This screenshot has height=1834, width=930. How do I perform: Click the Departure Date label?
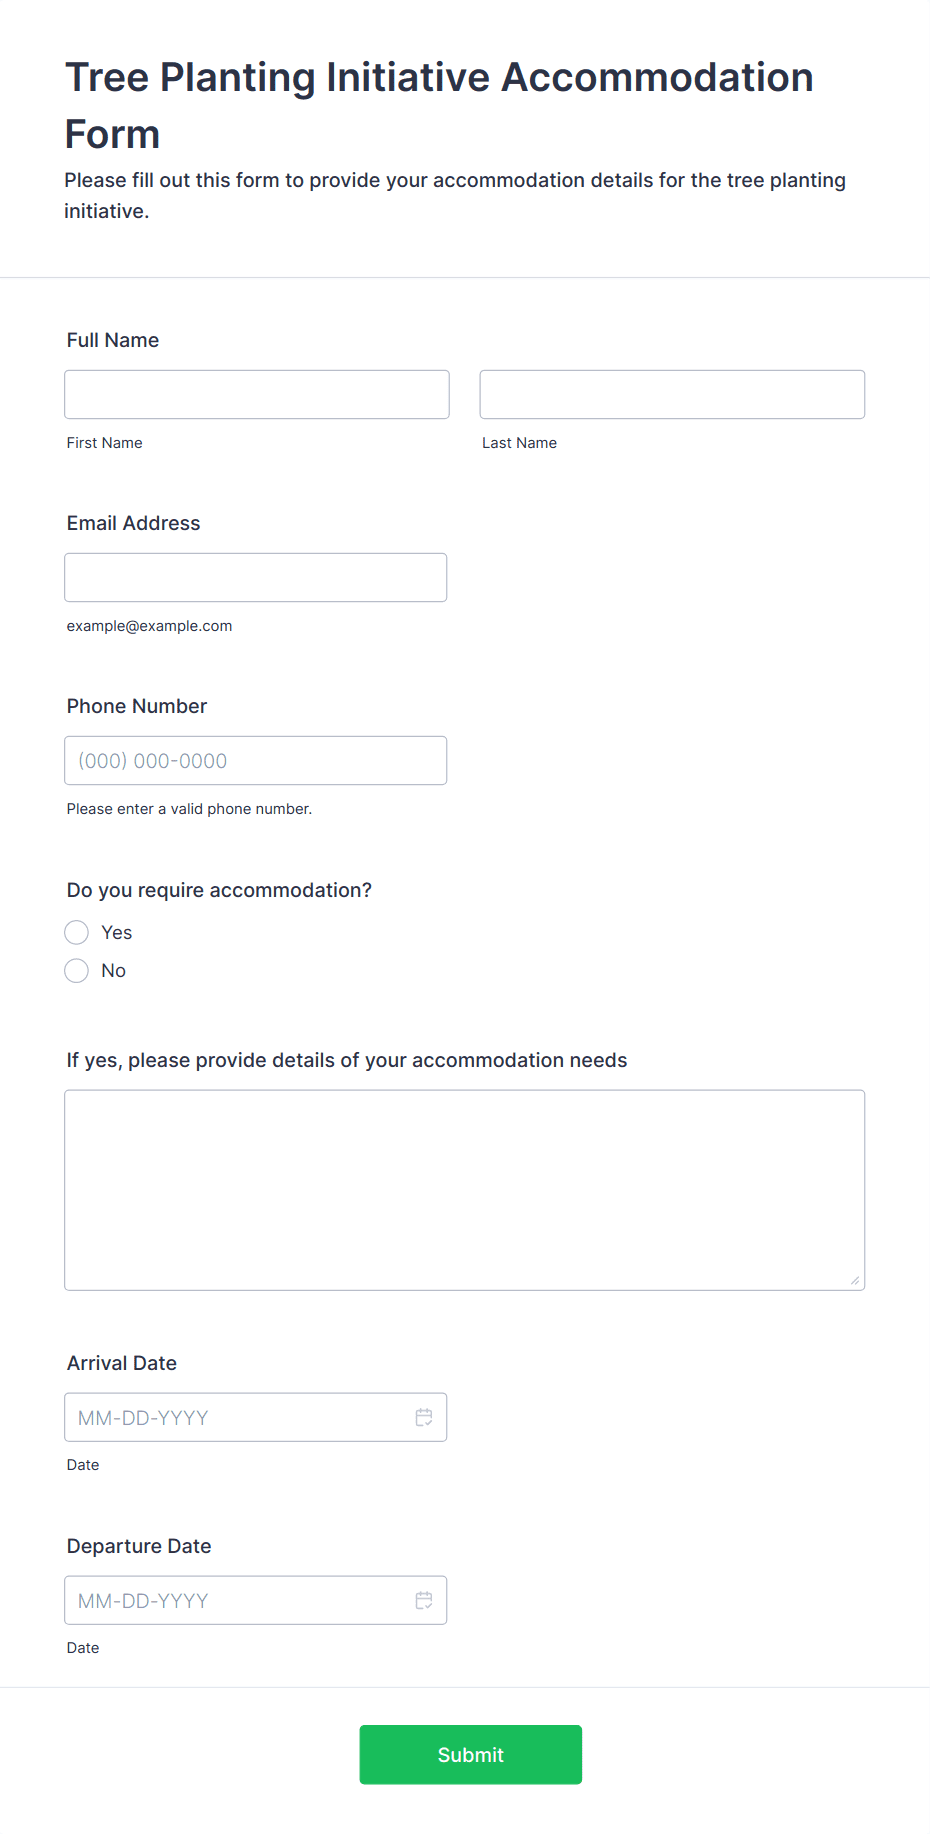(x=139, y=1546)
